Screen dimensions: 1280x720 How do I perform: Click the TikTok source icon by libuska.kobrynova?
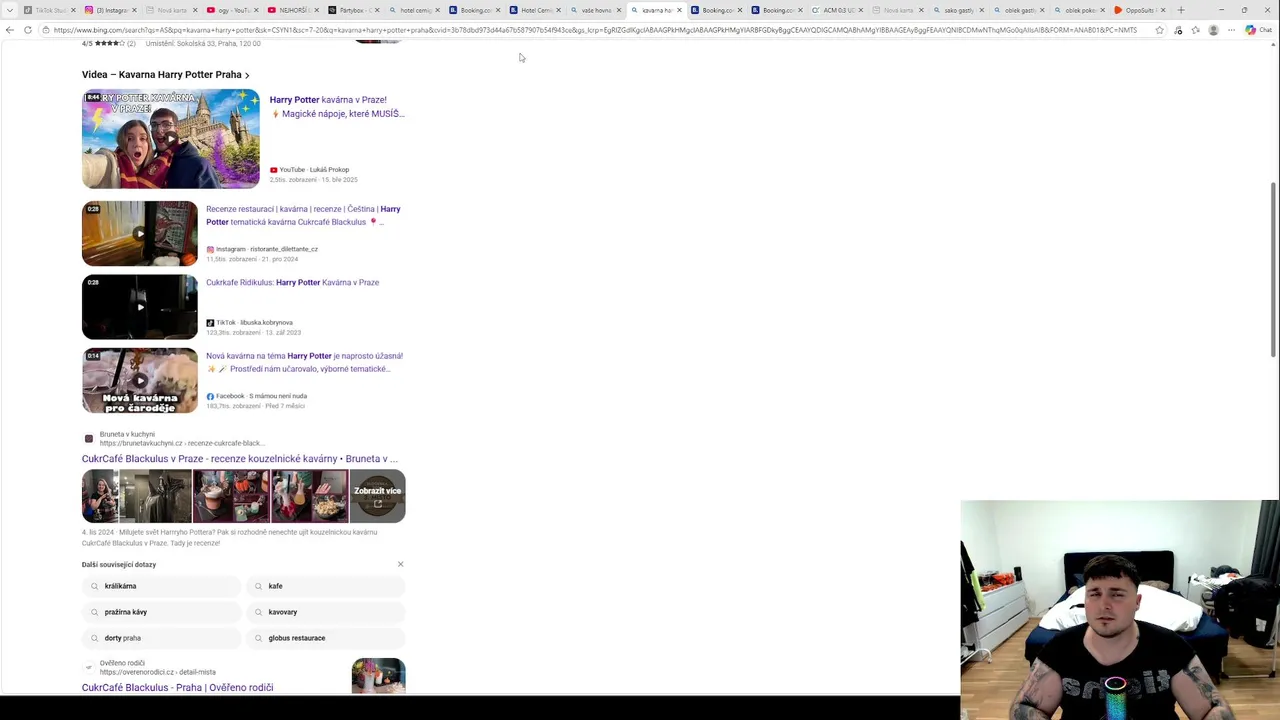210,323
